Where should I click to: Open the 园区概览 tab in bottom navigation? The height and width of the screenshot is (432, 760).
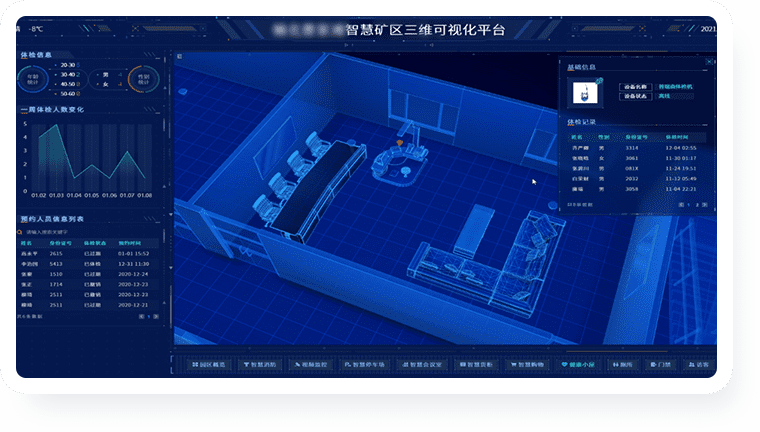(x=208, y=365)
